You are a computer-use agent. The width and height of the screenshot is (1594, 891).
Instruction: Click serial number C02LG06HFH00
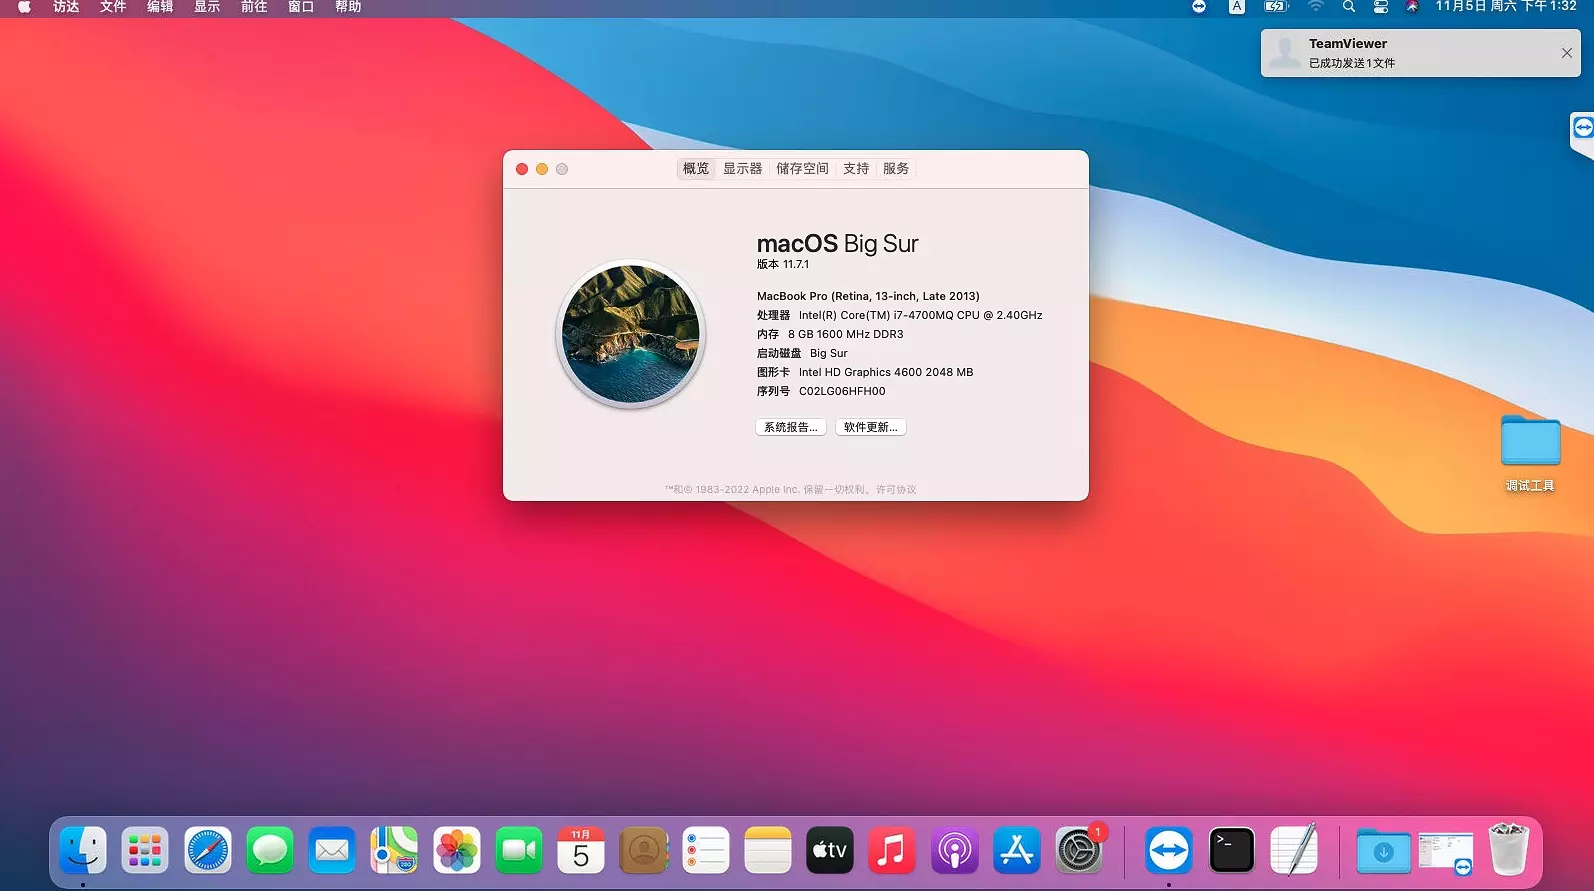(842, 392)
